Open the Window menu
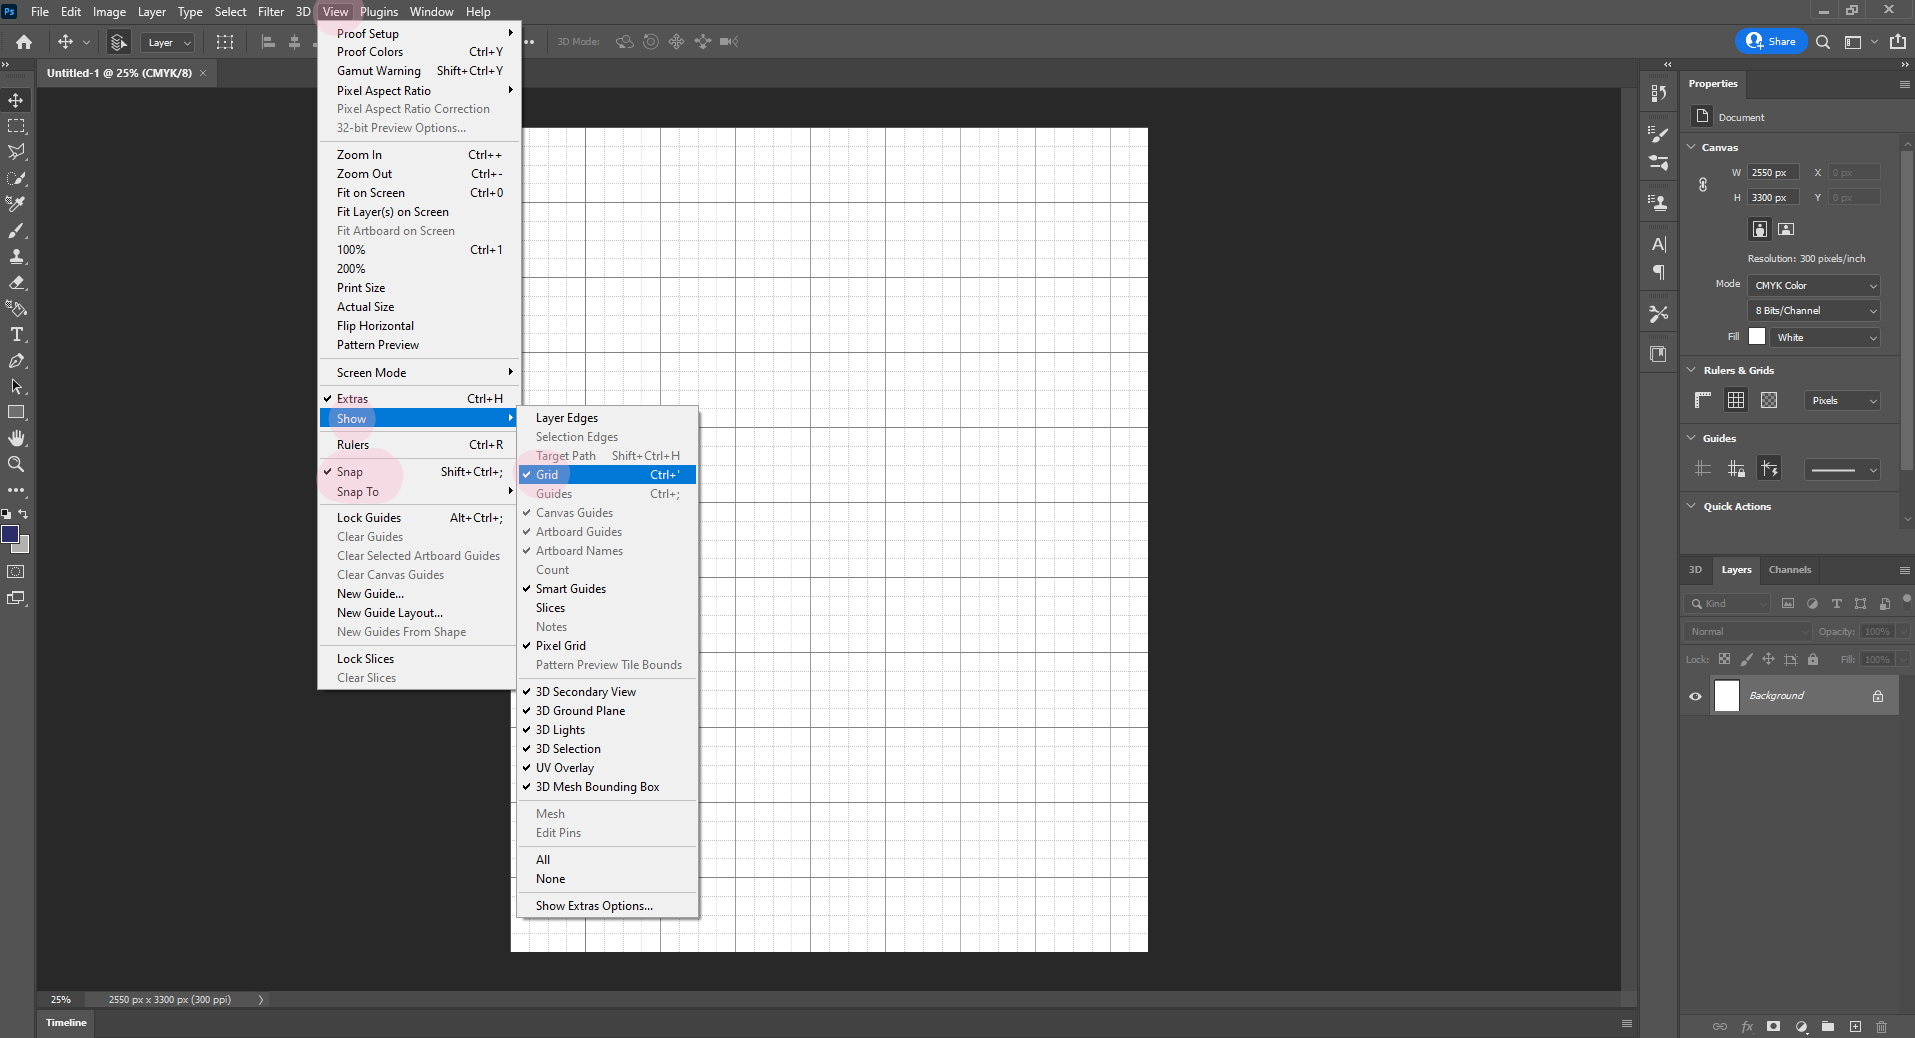 431,11
